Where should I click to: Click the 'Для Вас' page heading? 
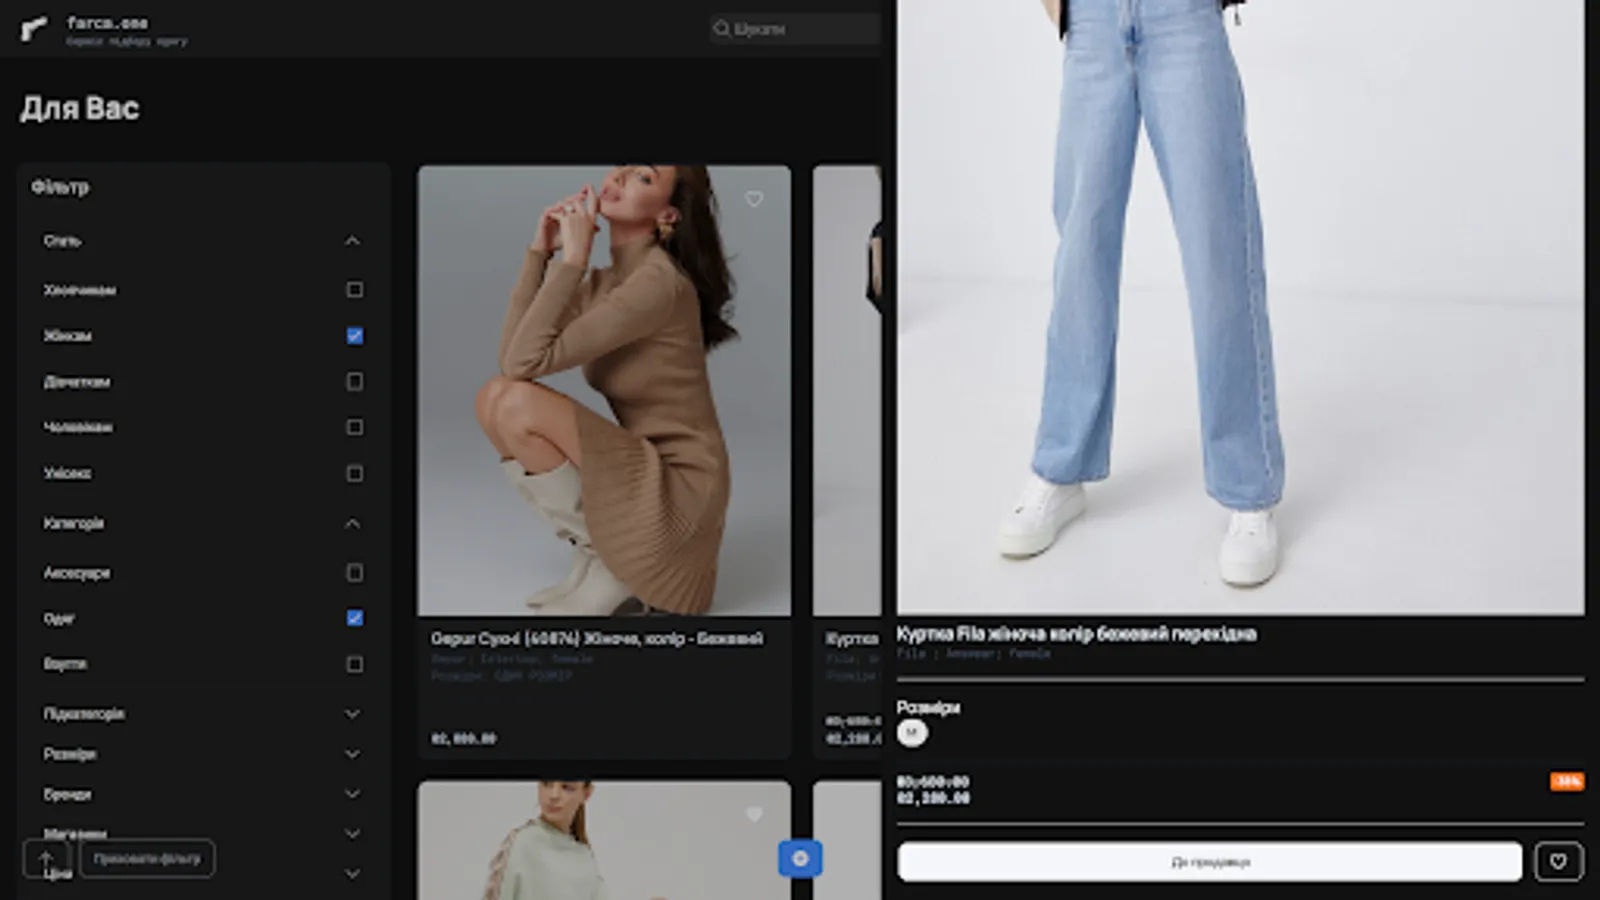[x=80, y=108]
